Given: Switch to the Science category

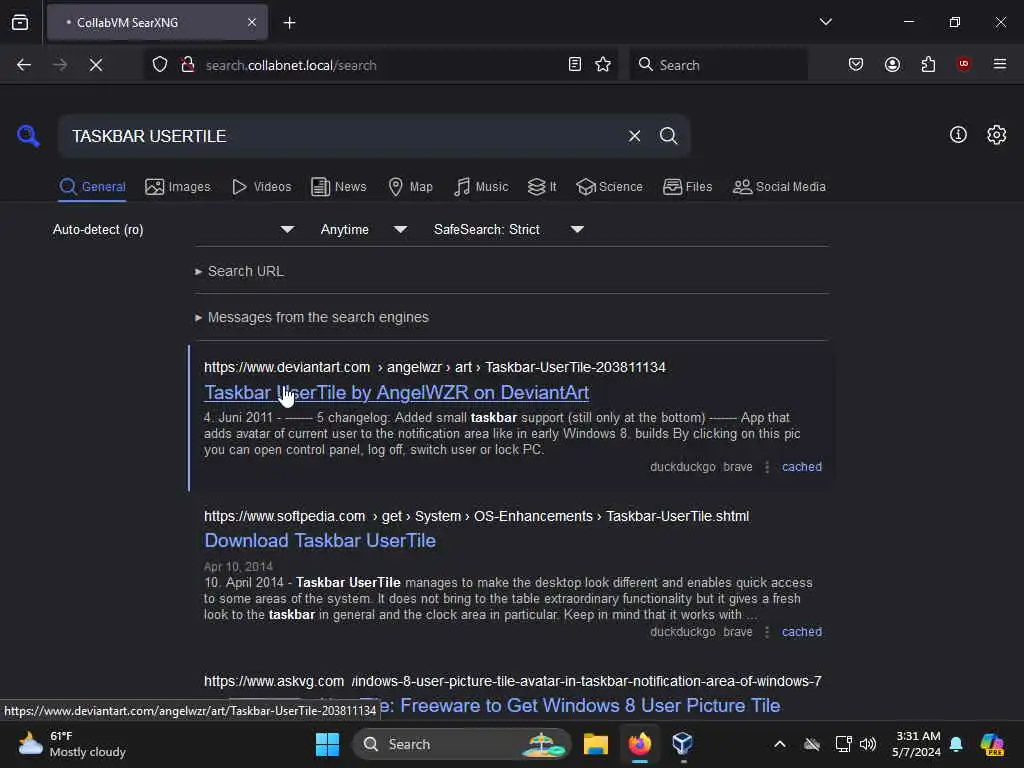Looking at the screenshot, I should click(609, 187).
